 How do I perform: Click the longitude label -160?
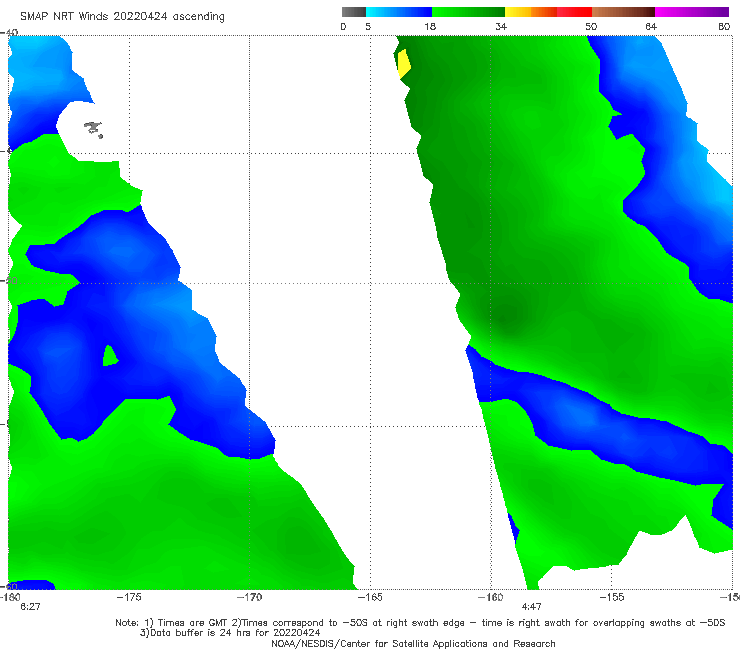point(491,597)
